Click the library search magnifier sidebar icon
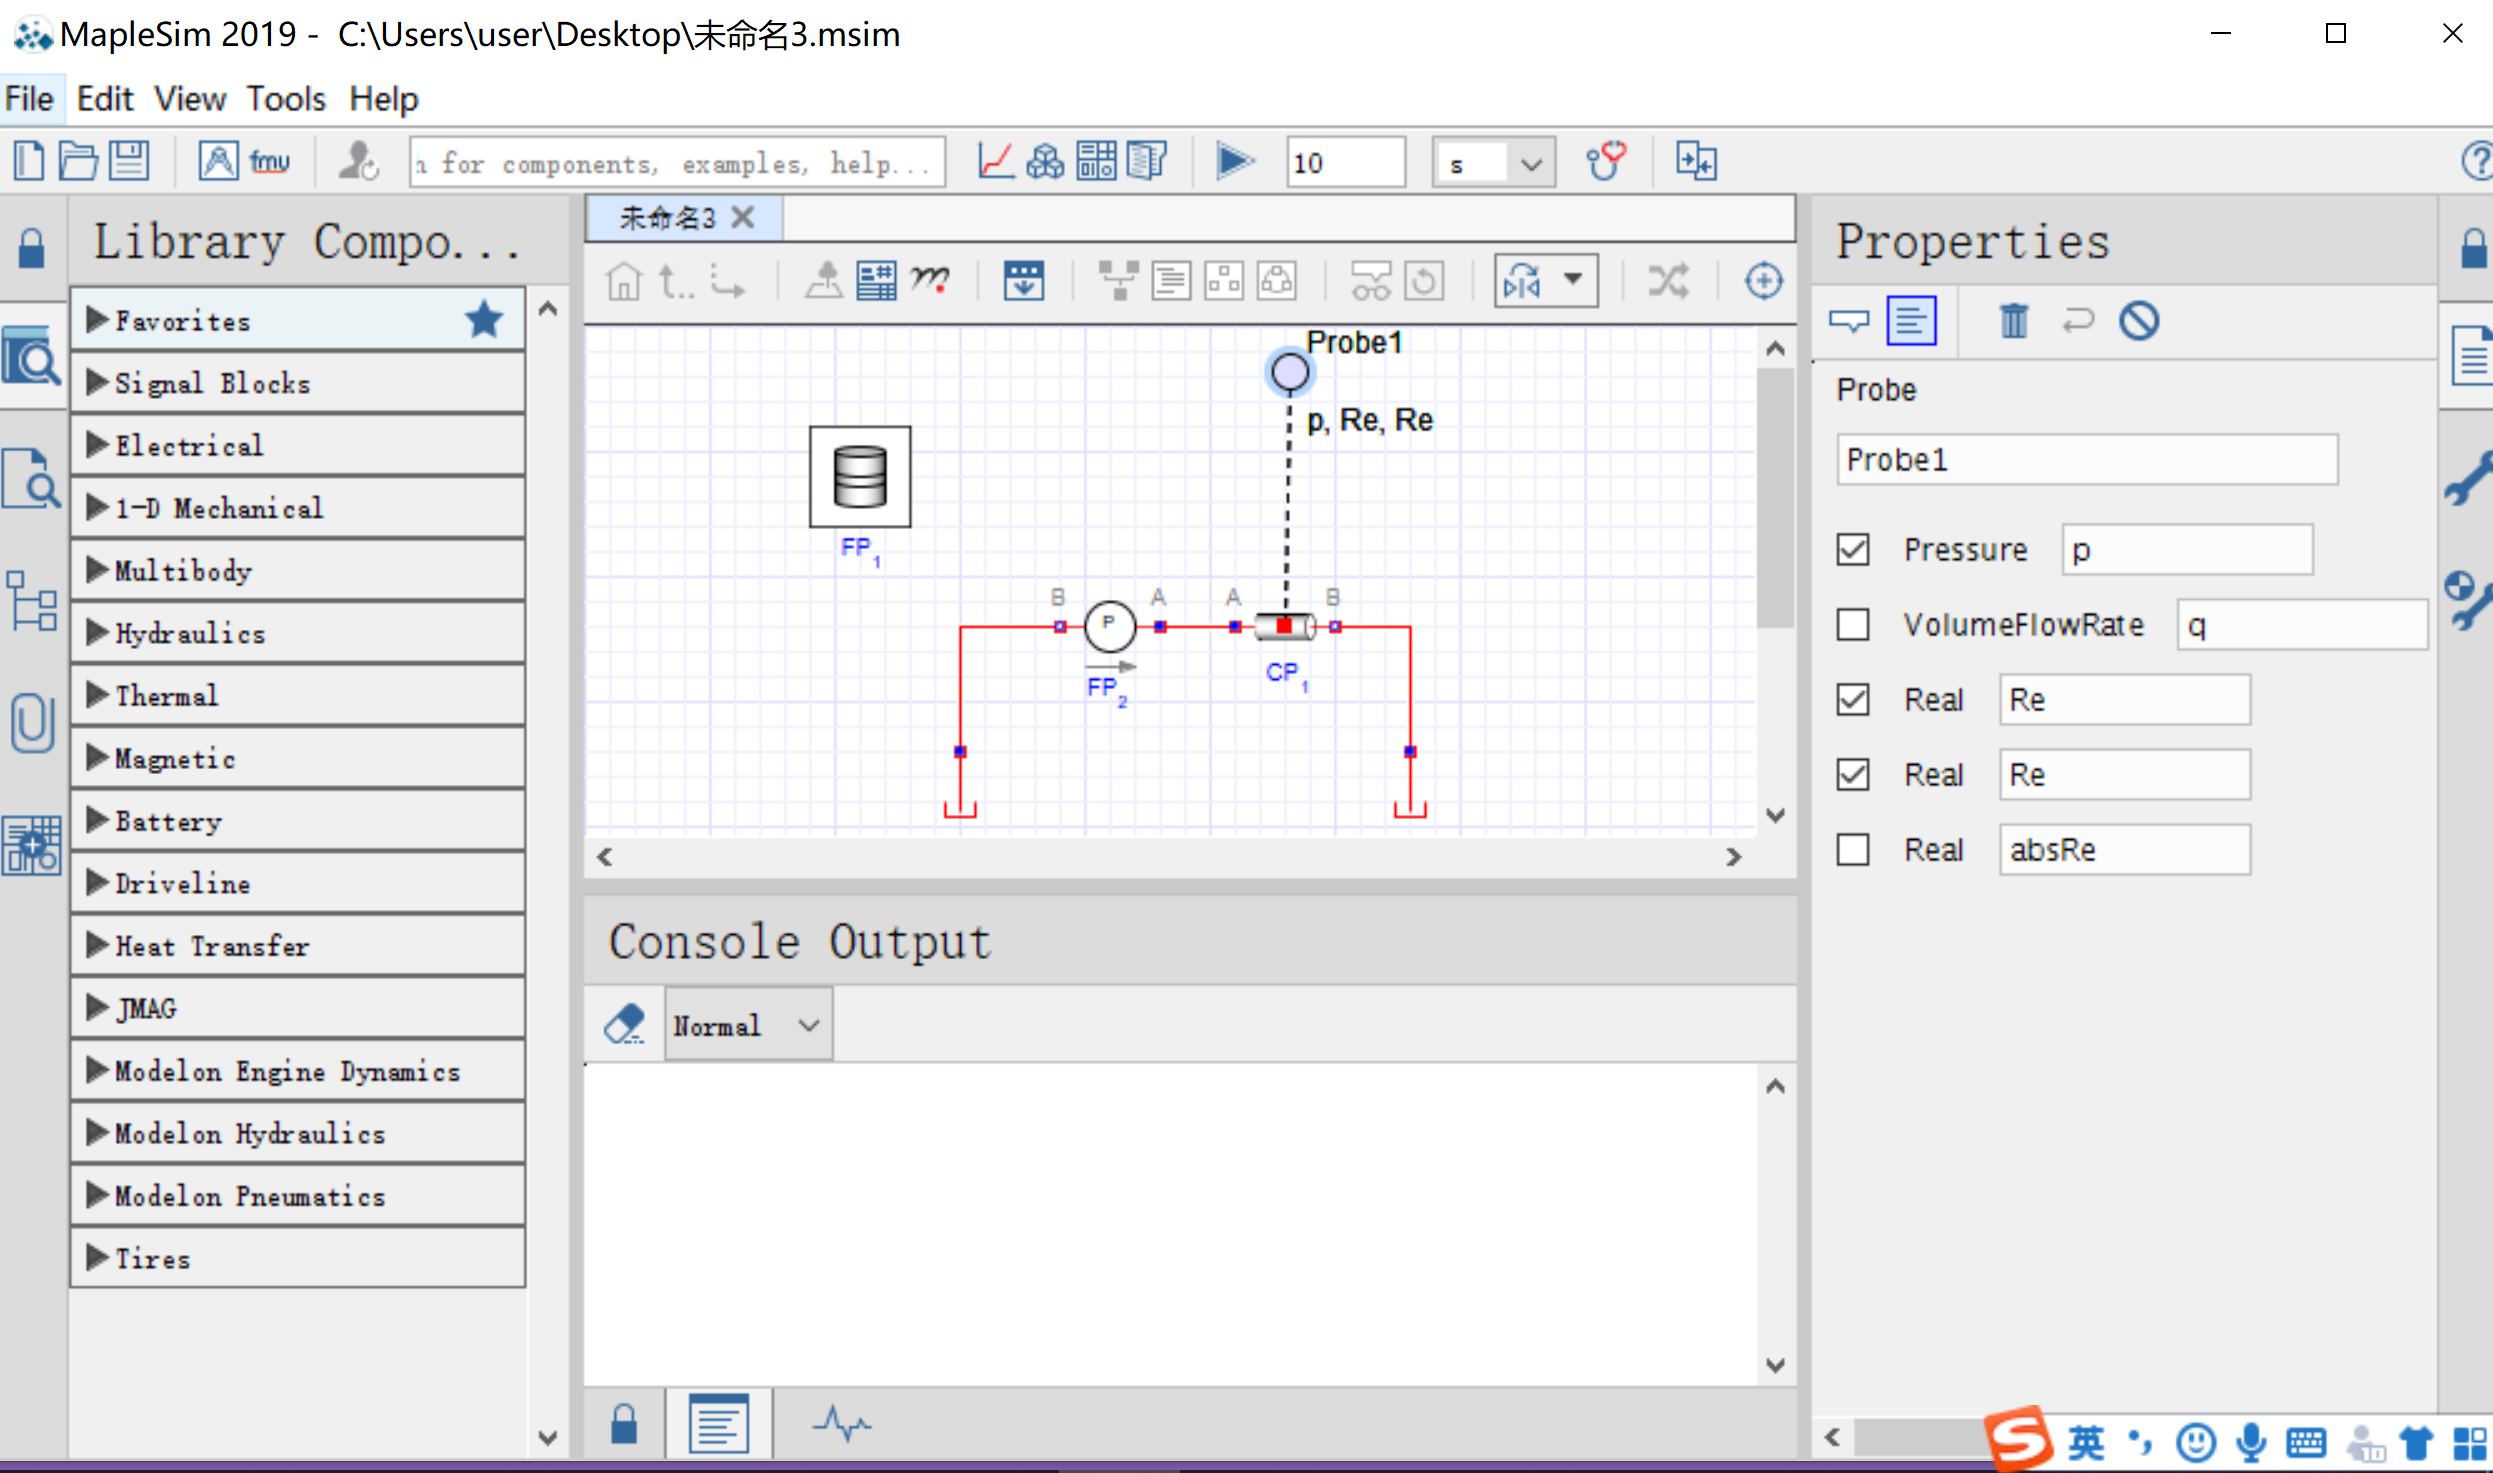 (x=31, y=357)
